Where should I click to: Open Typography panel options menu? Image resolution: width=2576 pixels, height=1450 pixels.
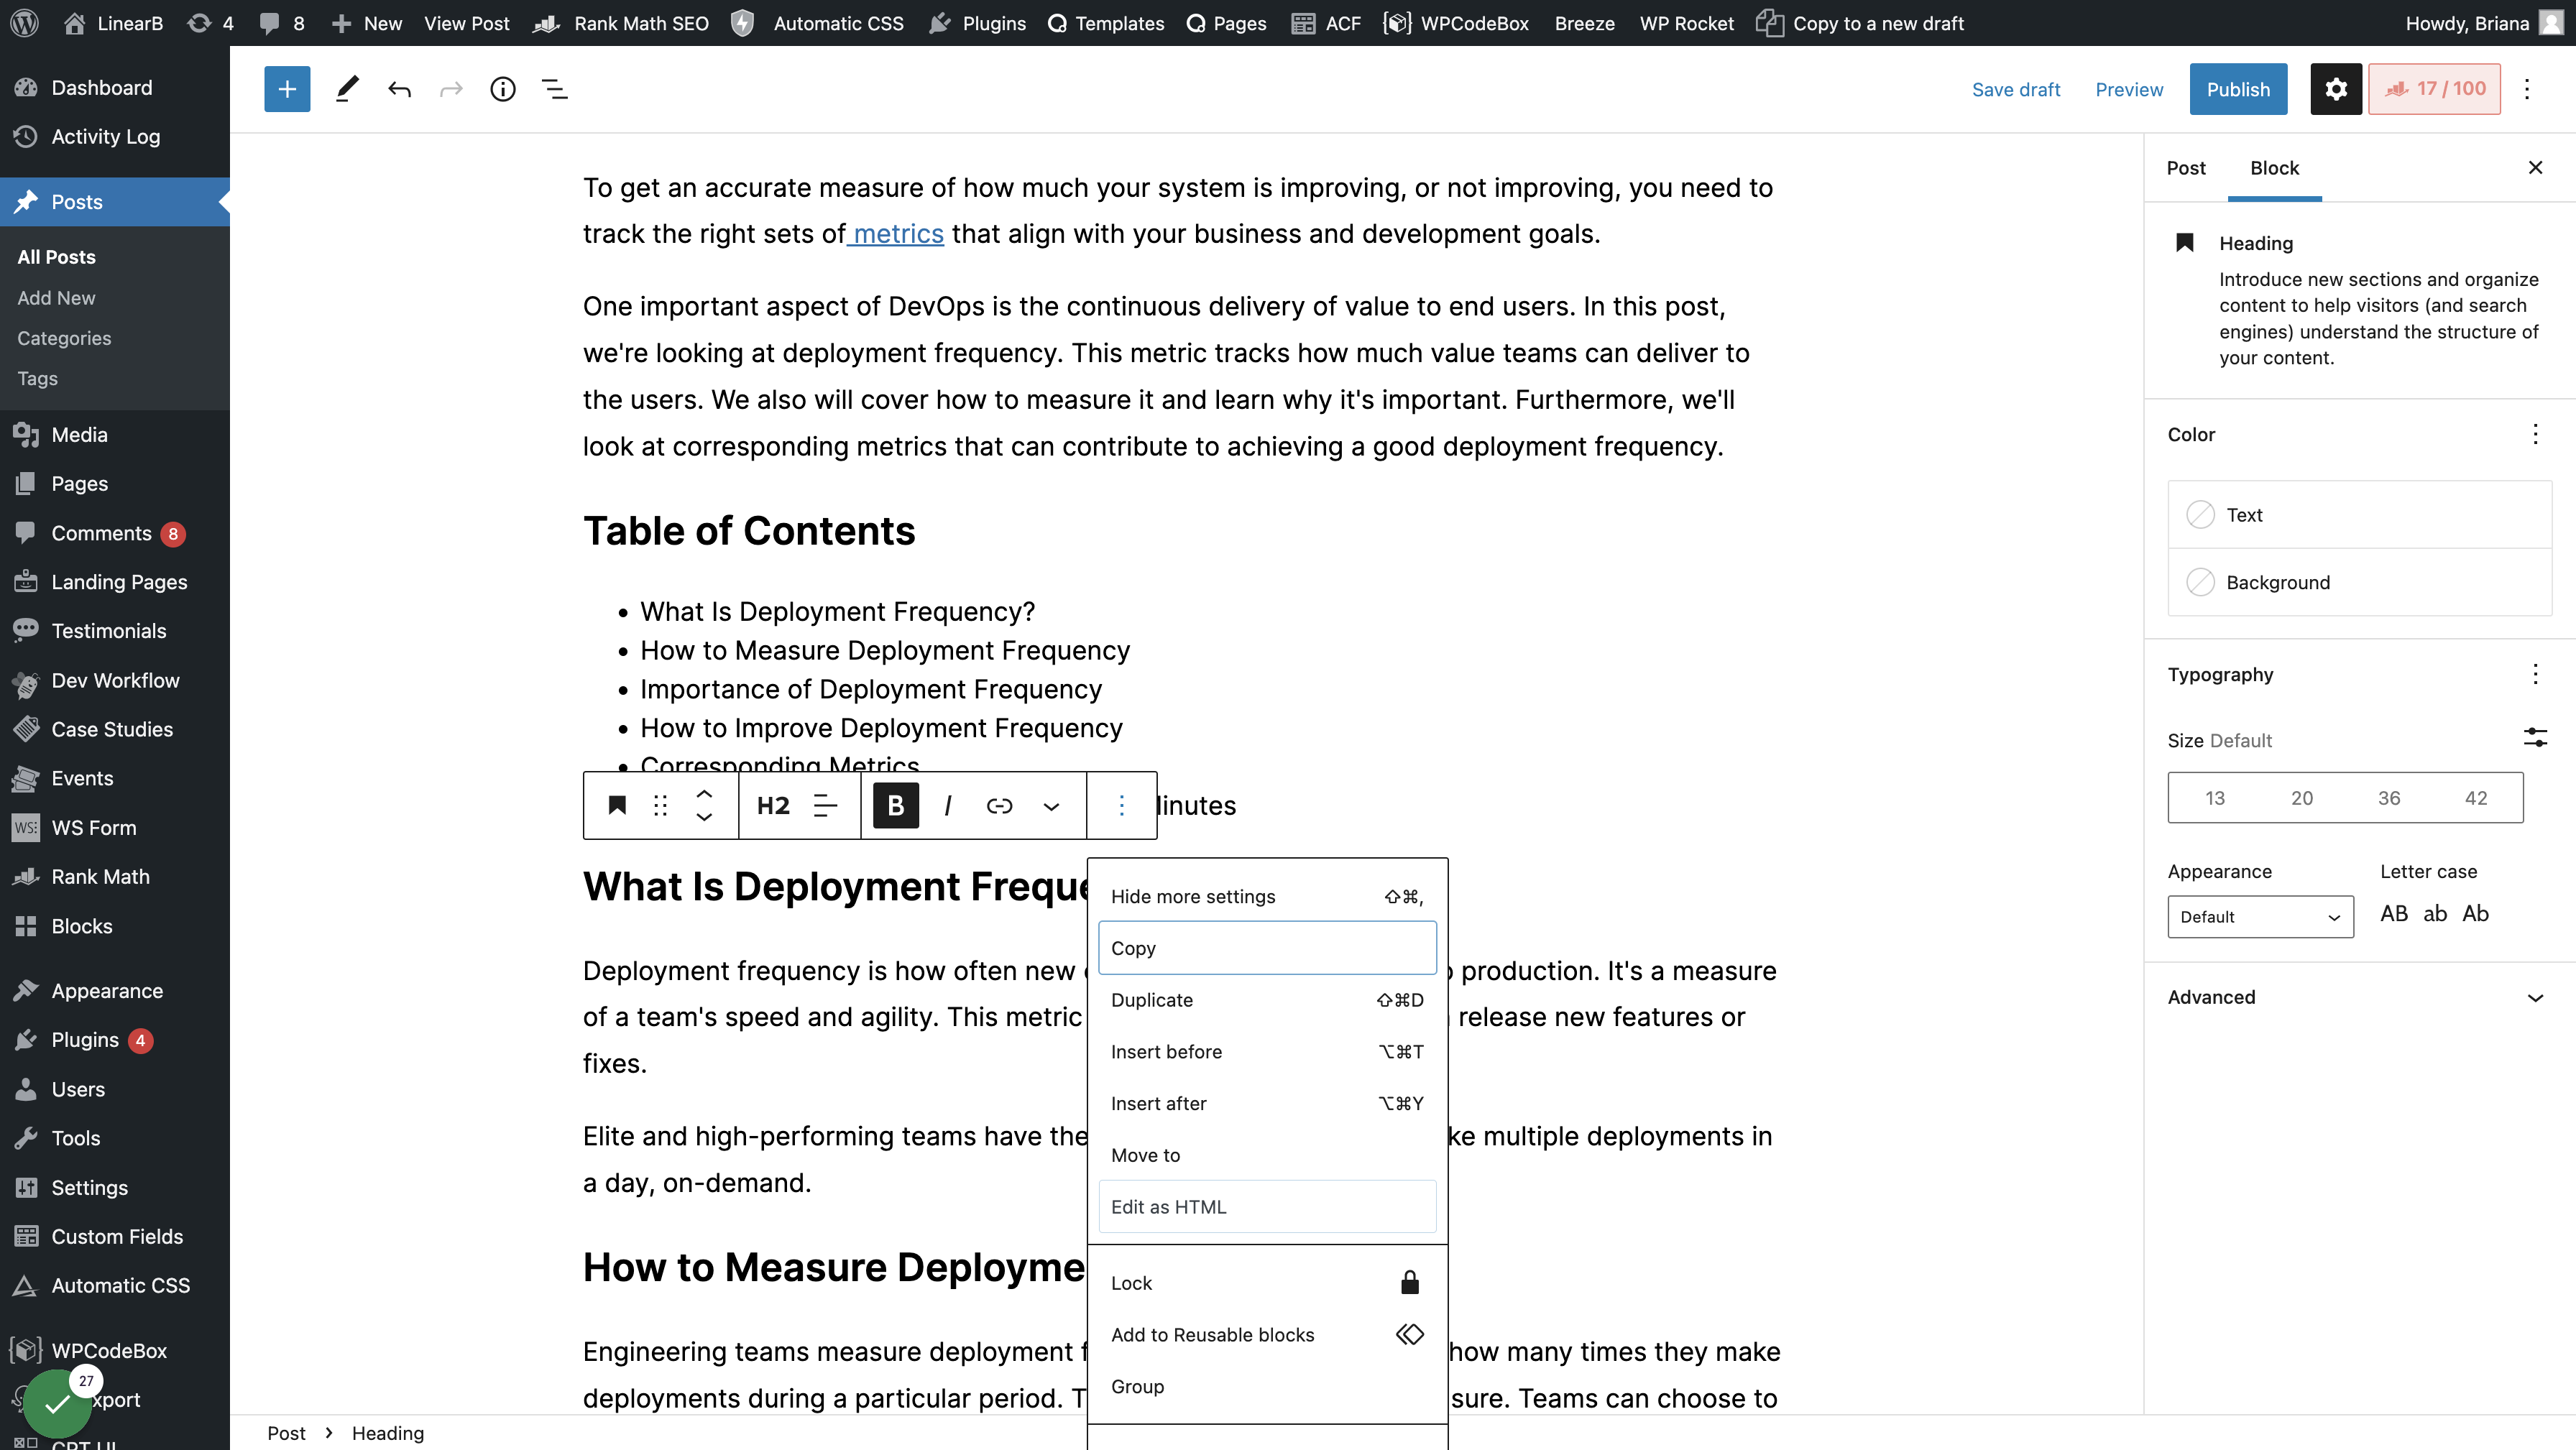pyautogui.click(x=2535, y=674)
